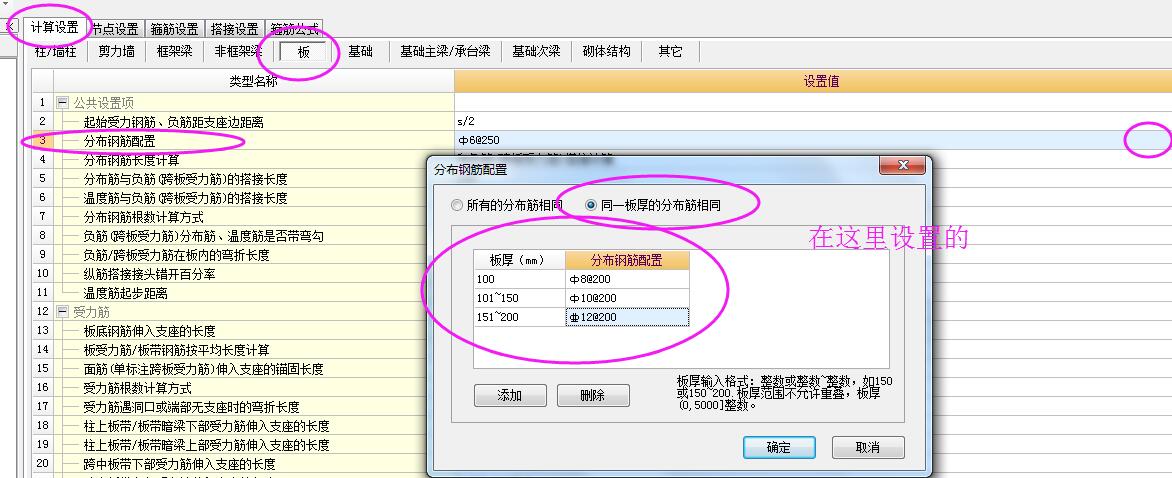The width and height of the screenshot is (1172, 478).
Task: Select the 框架梁 category
Action: [x=174, y=52]
